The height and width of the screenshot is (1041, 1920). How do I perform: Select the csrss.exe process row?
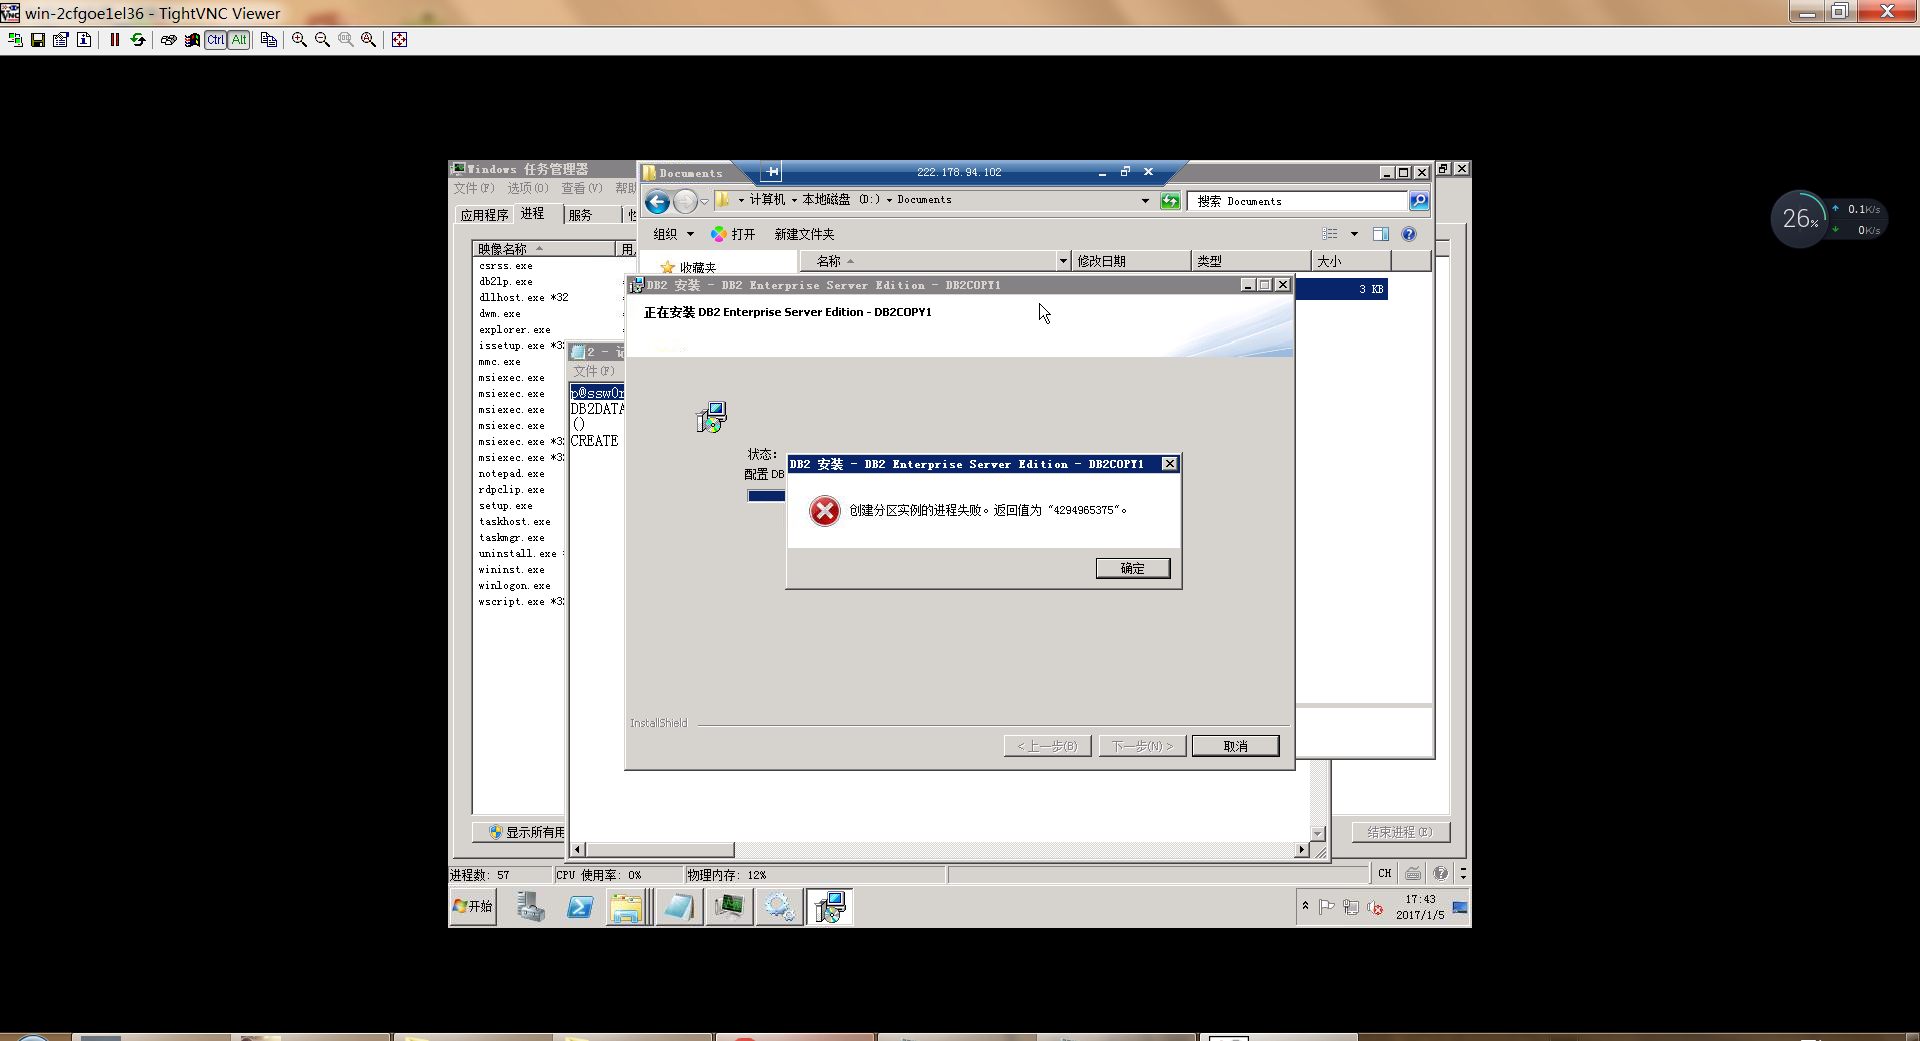click(520, 266)
